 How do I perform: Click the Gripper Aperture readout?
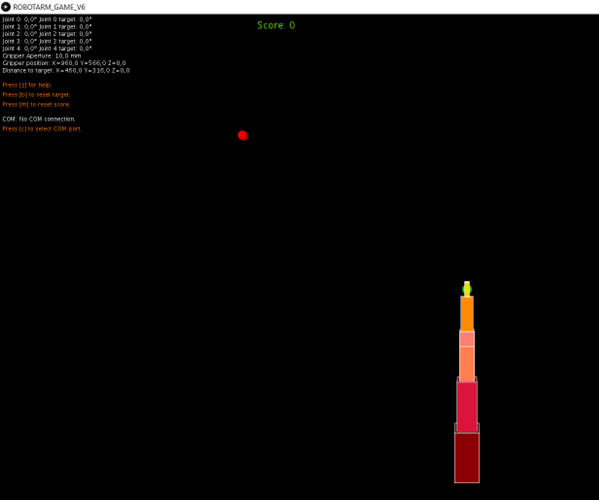coord(42,56)
